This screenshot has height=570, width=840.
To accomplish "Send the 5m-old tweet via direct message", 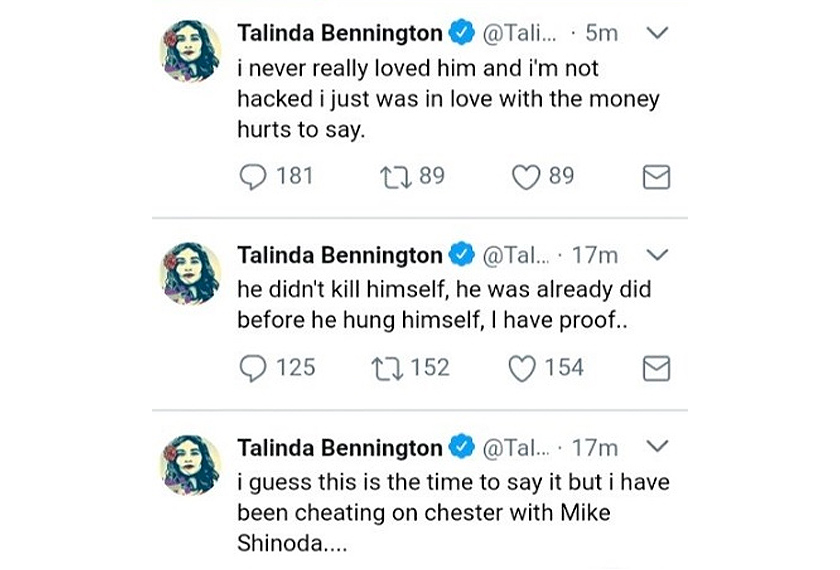I will point(656,177).
